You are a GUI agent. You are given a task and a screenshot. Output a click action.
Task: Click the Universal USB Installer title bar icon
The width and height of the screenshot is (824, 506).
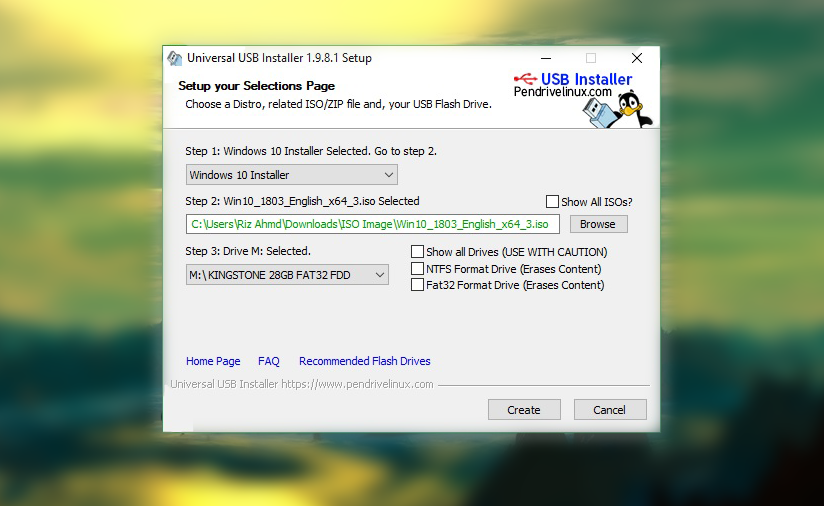pos(174,58)
